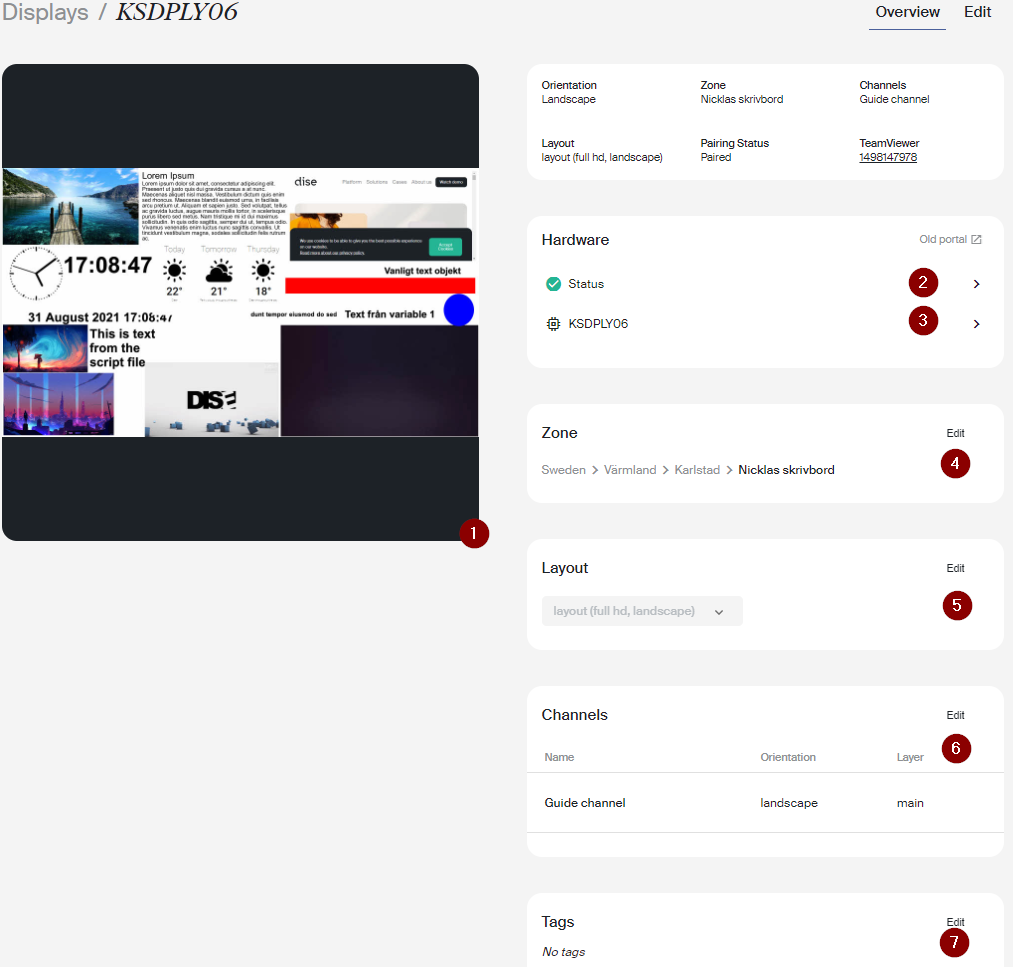
Task: Select Värmland in zone breadcrumb
Action: pyautogui.click(x=630, y=470)
